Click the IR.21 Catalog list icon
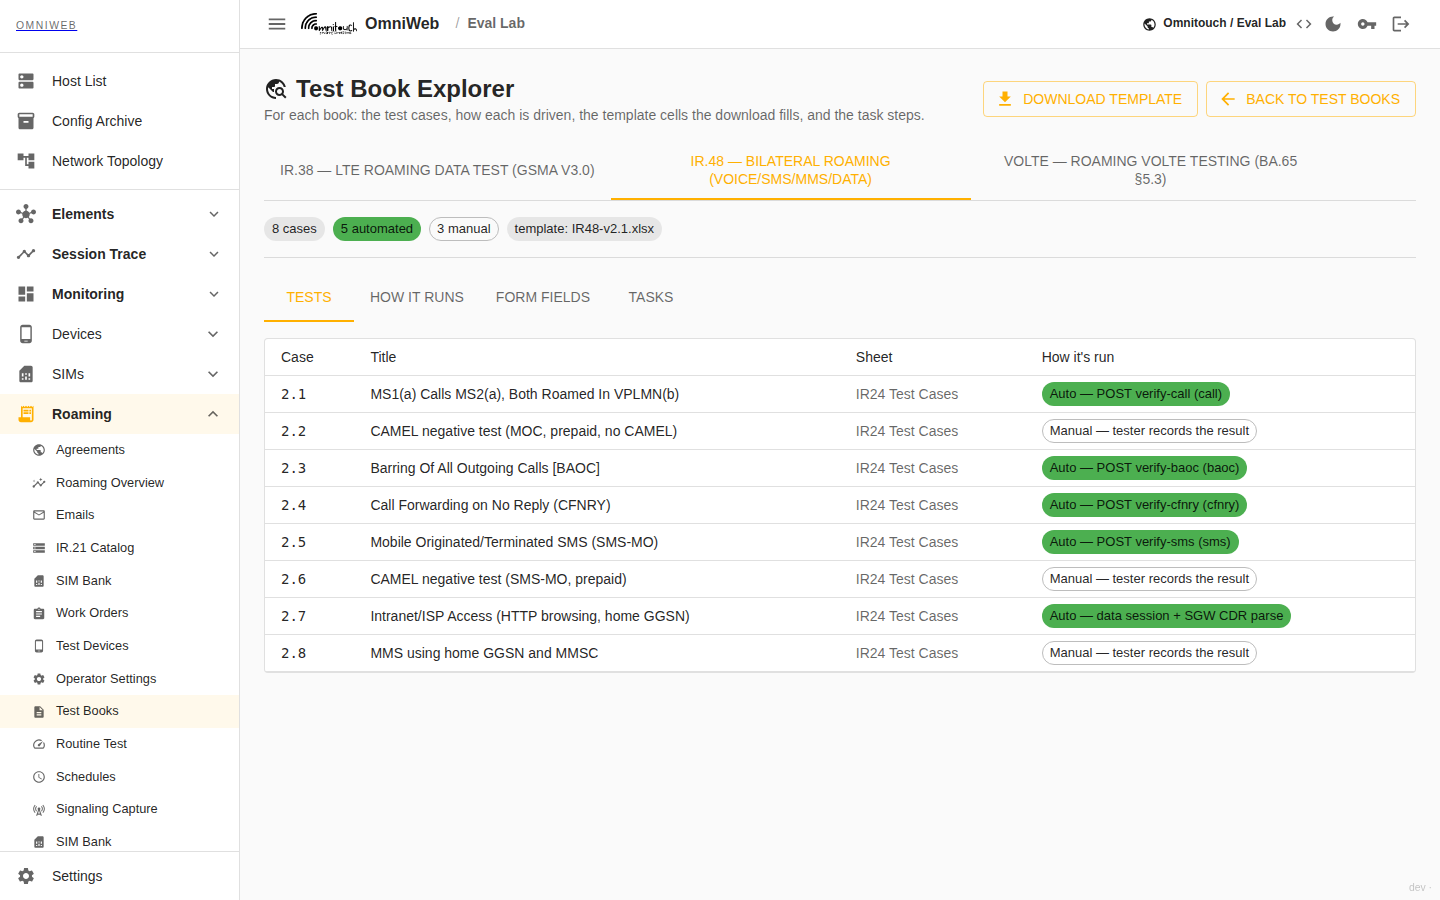Image resolution: width=1440 pixels, height=900 pixels. pos(39,548)
